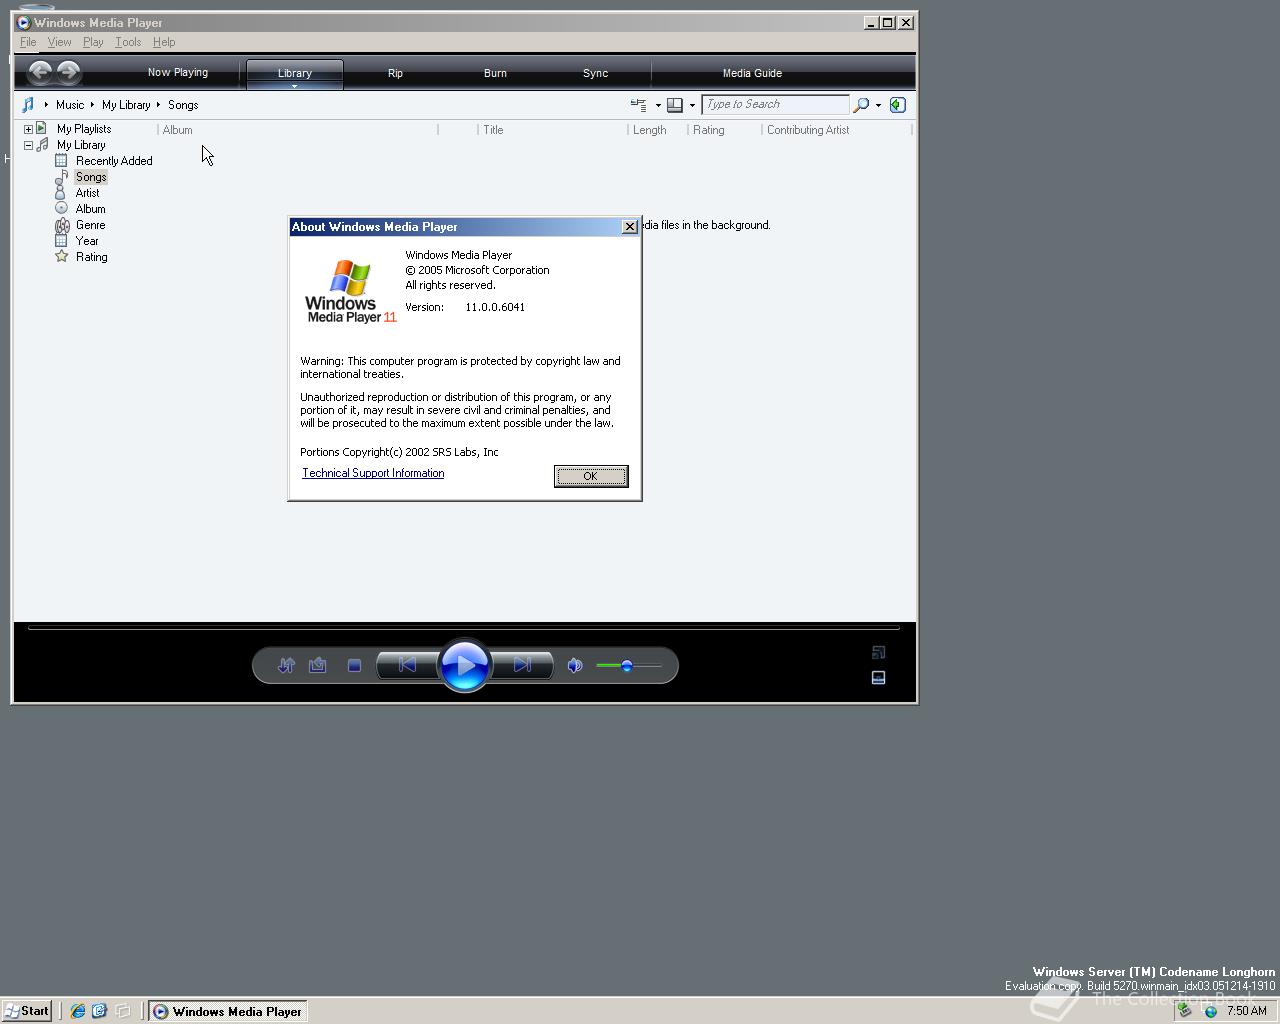Close the About Windows Media Player dialog
Screen dimensions: 1280x1024
pos(630,227)
